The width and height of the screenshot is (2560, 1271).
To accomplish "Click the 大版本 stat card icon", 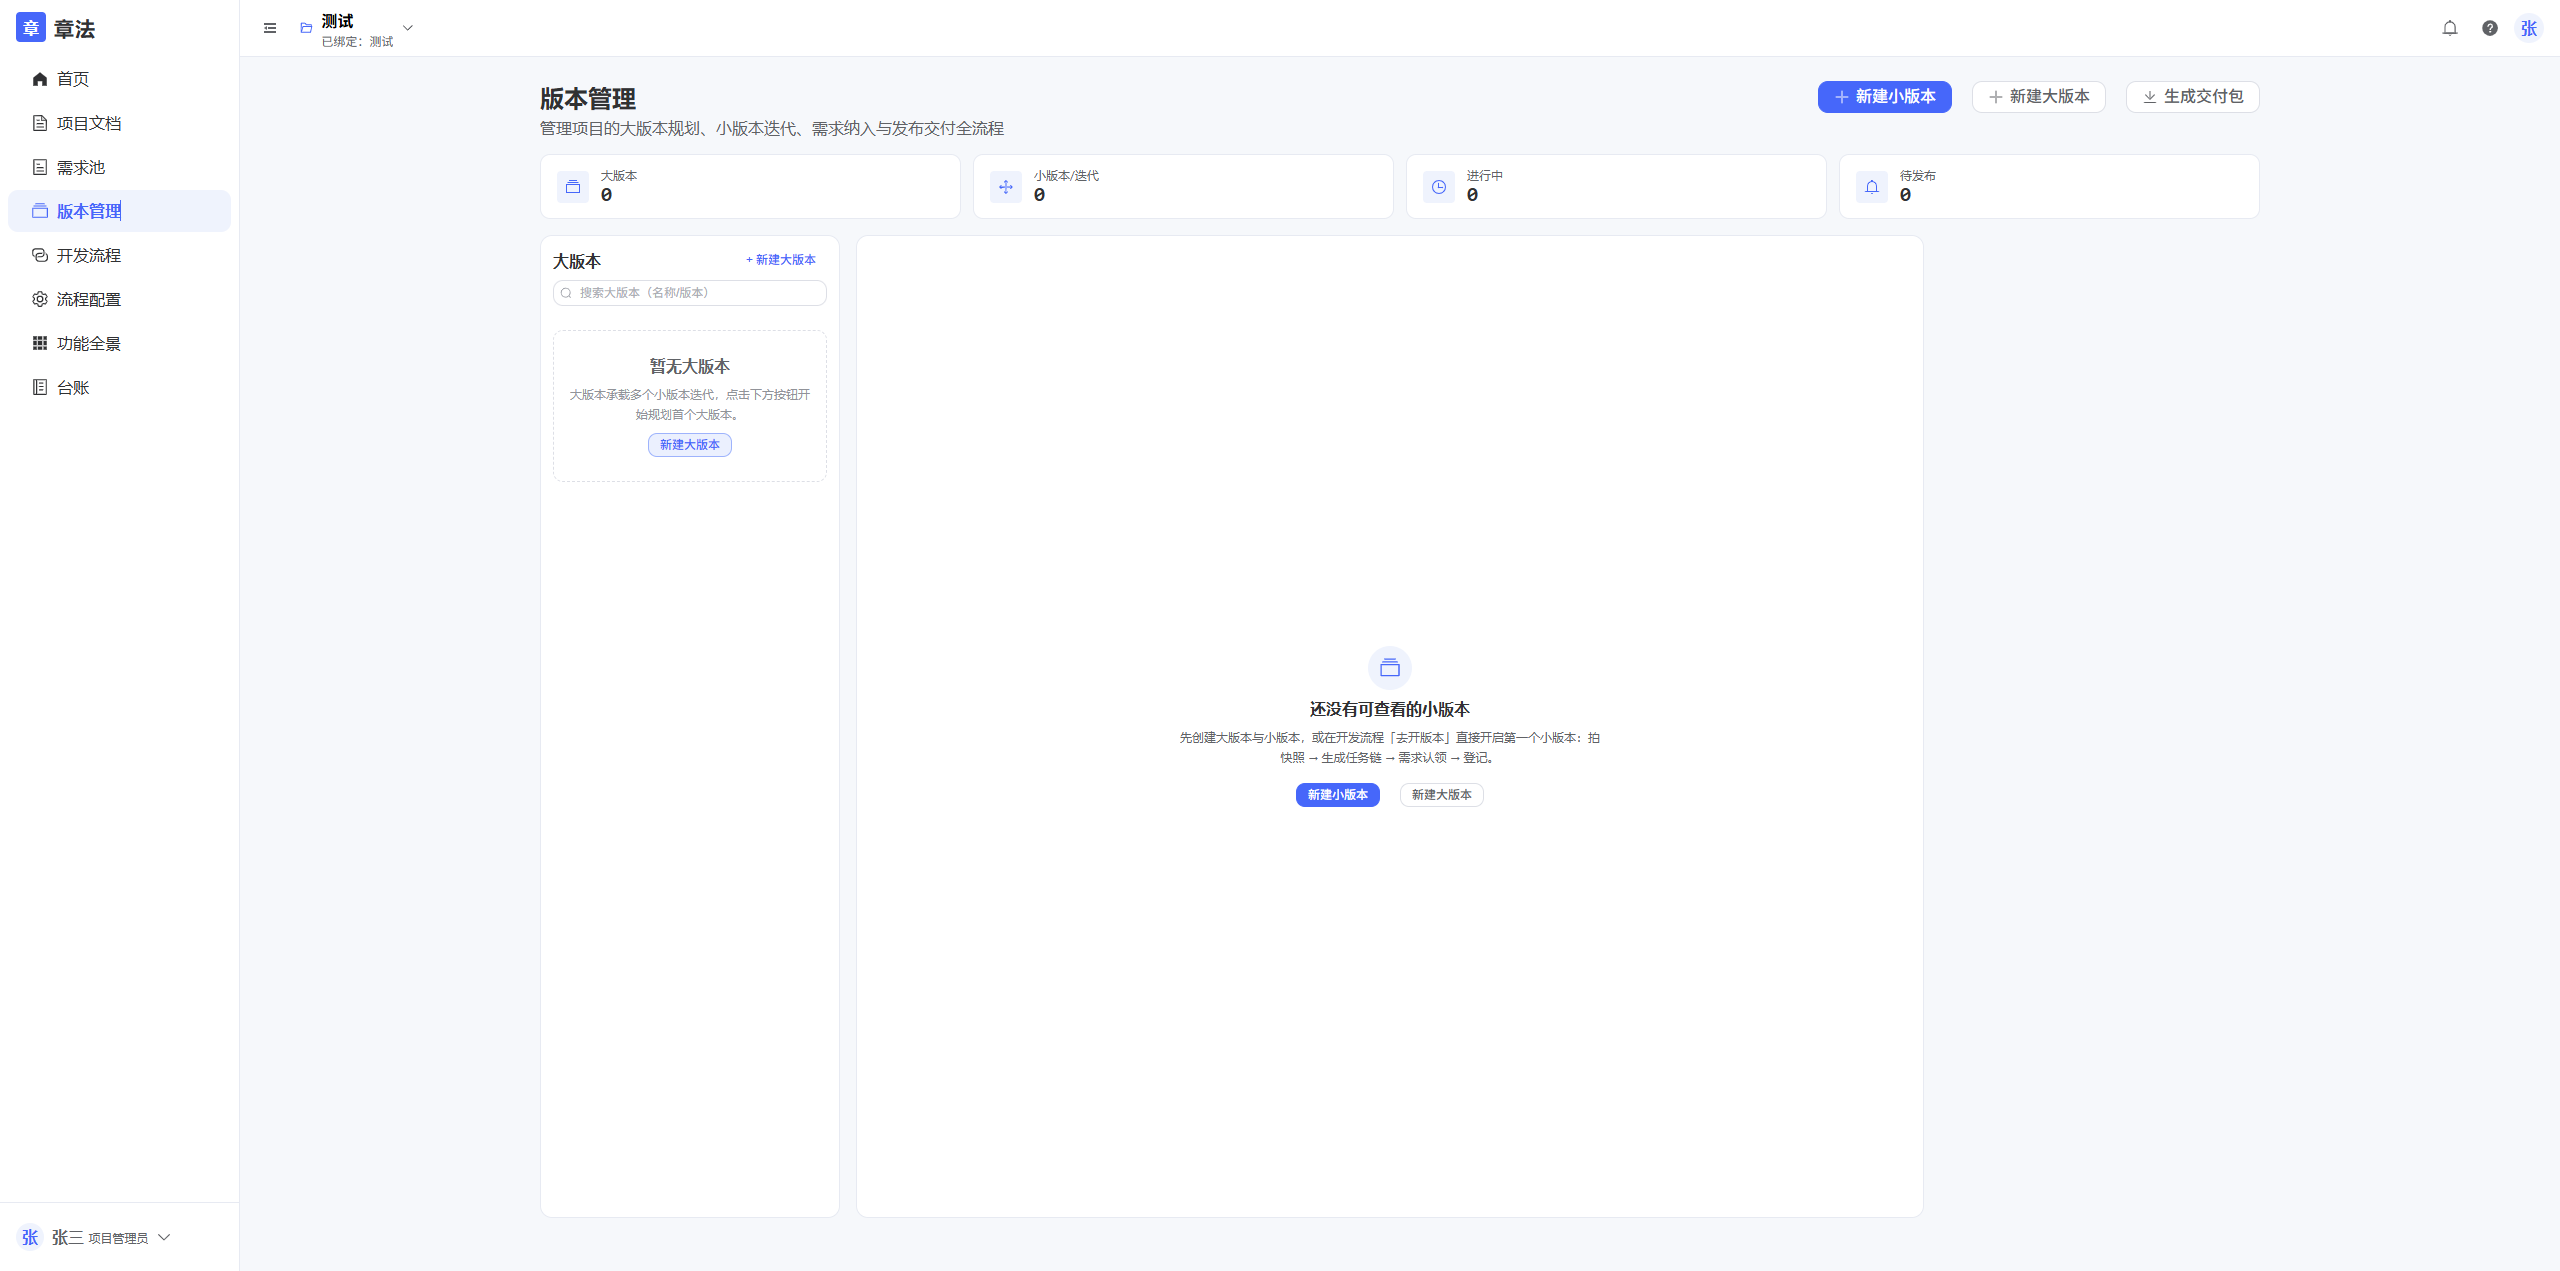I will click(573, 187).
